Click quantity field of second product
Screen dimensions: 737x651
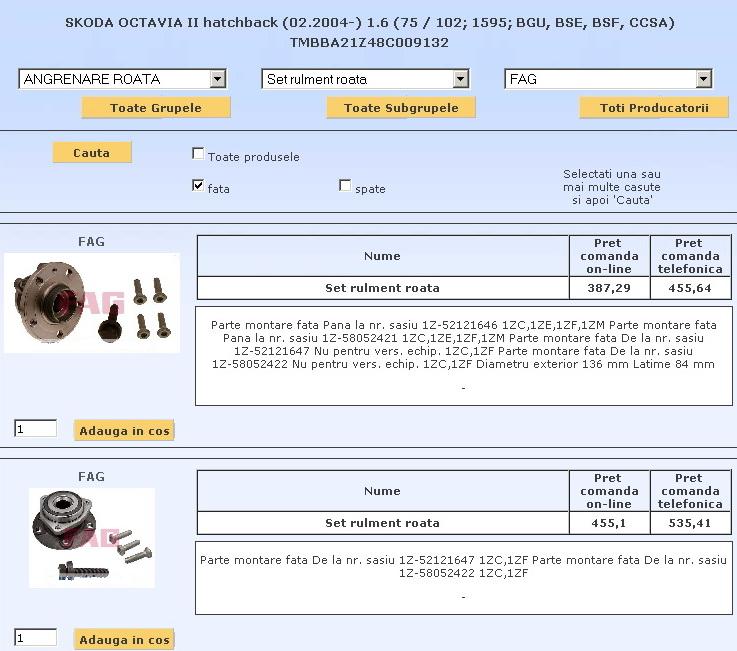click(x=35, y=638)
